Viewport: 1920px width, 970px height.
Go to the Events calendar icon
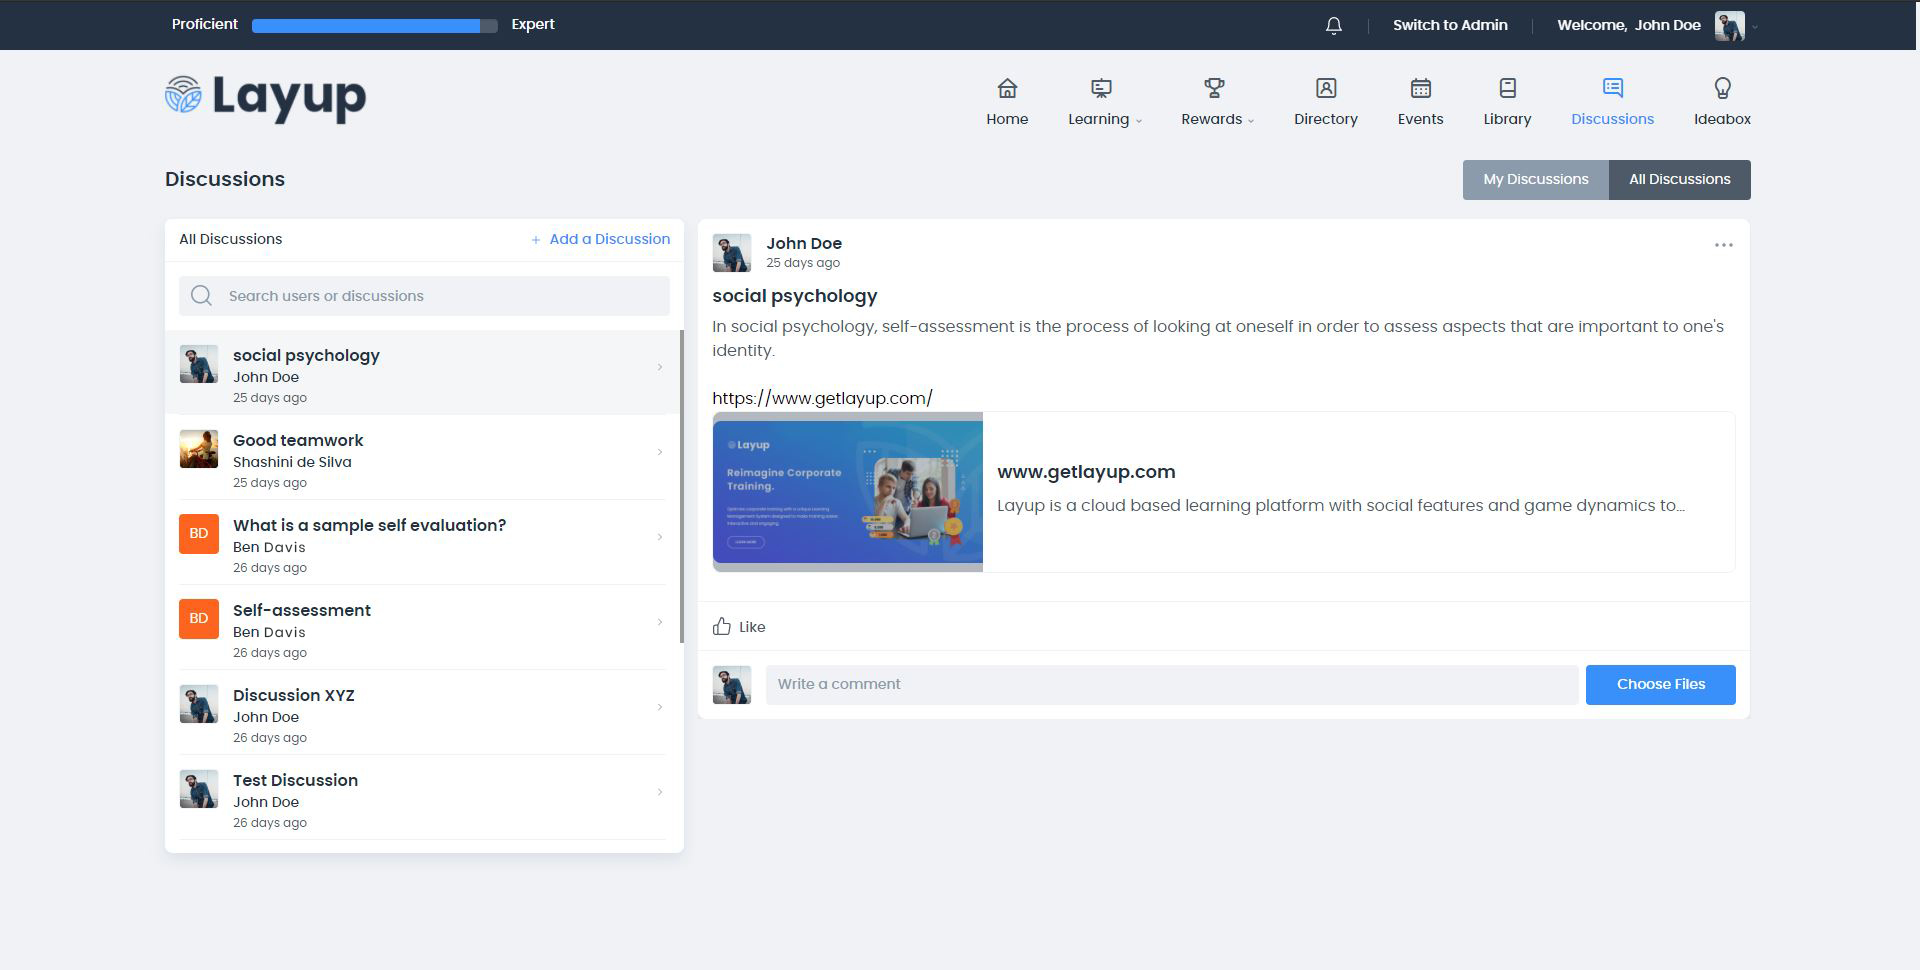1420,89
